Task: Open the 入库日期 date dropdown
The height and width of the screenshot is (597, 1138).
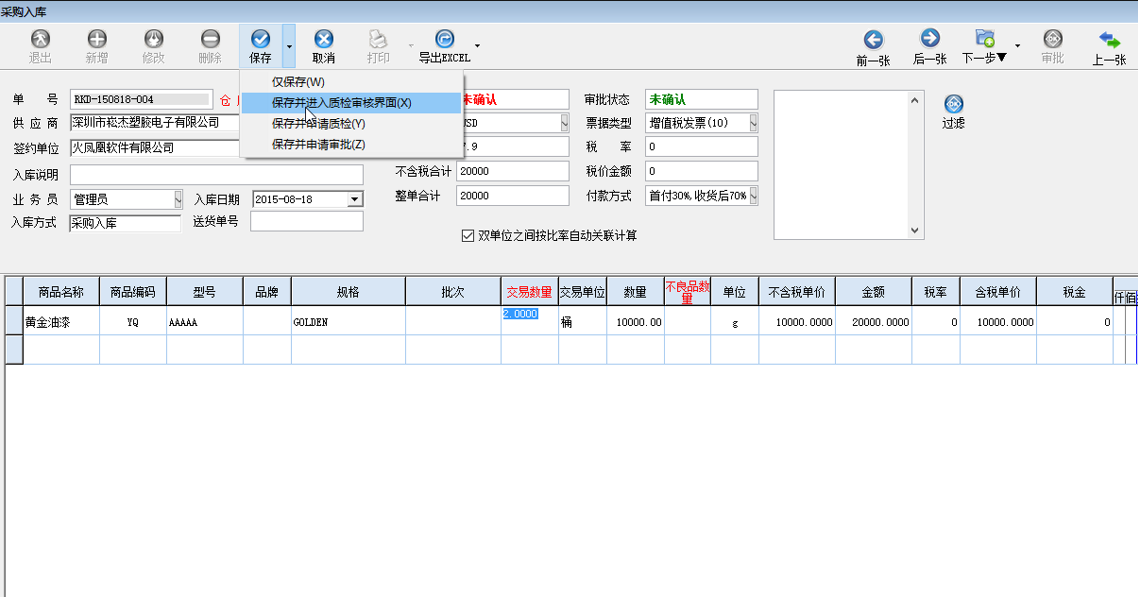Action: pos(354,199)
